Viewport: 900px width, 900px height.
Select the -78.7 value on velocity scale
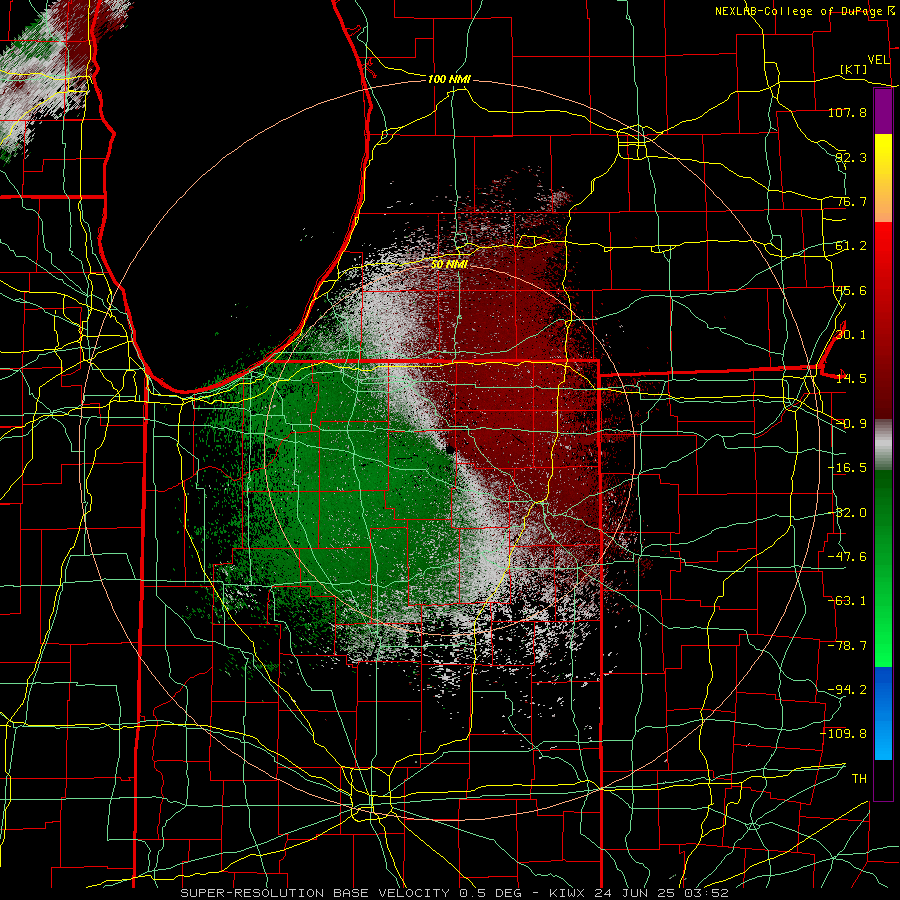click(x=847, y=646)
